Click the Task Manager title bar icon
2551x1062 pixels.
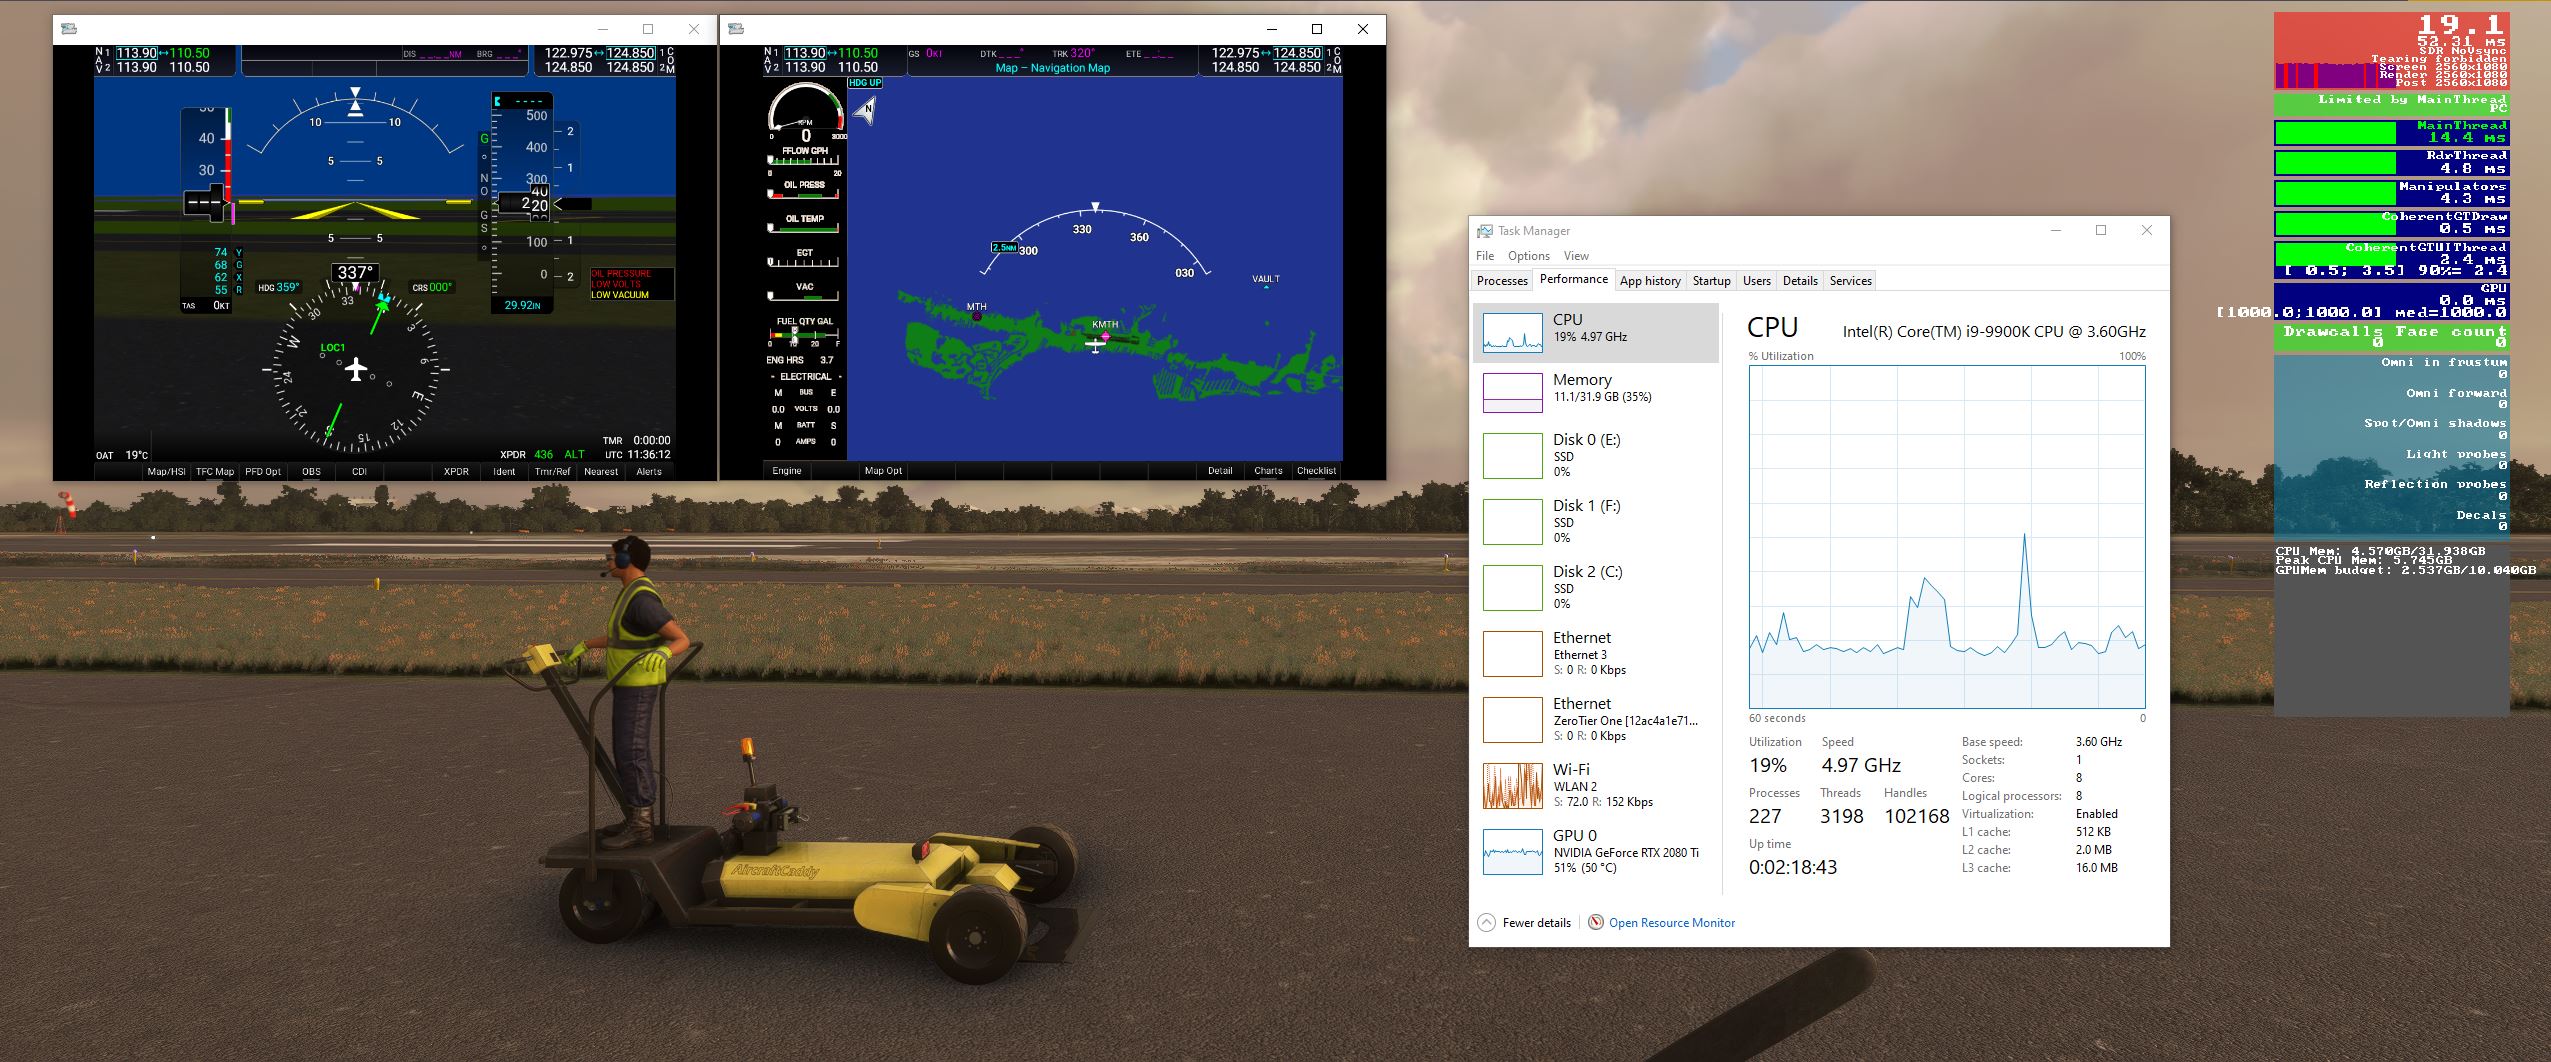[1485, 231]
